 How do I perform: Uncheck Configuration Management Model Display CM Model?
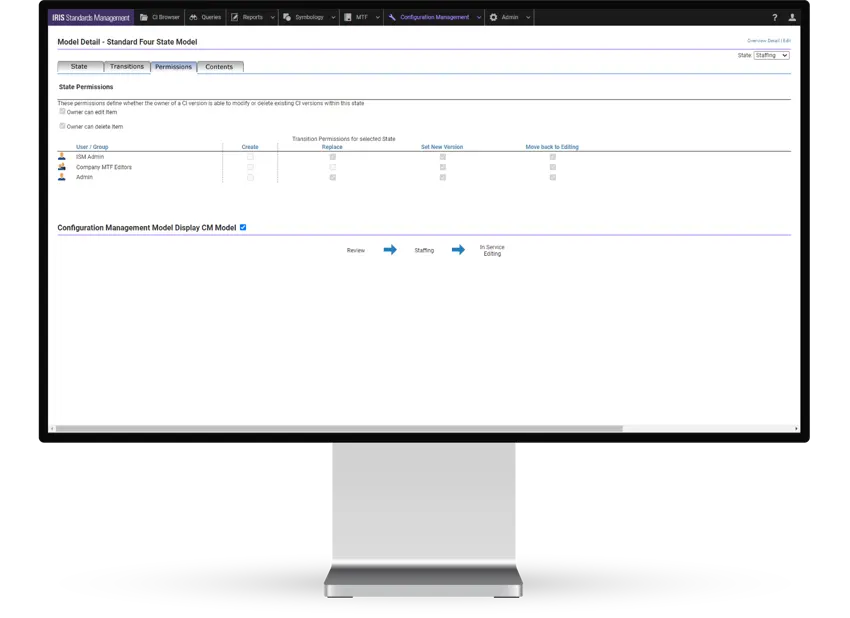tap(242, 227)
